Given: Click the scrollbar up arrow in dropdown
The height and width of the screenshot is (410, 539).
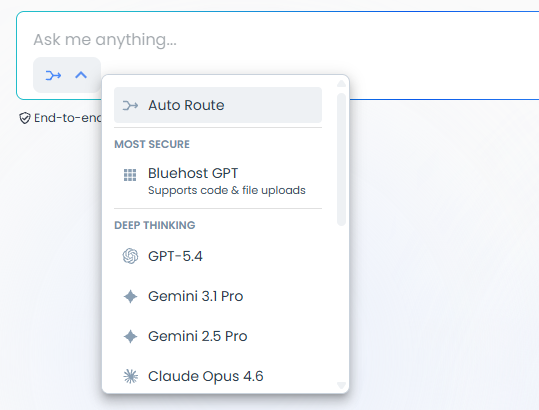Looking at the screenshot, I should click(x=341, y=84).
